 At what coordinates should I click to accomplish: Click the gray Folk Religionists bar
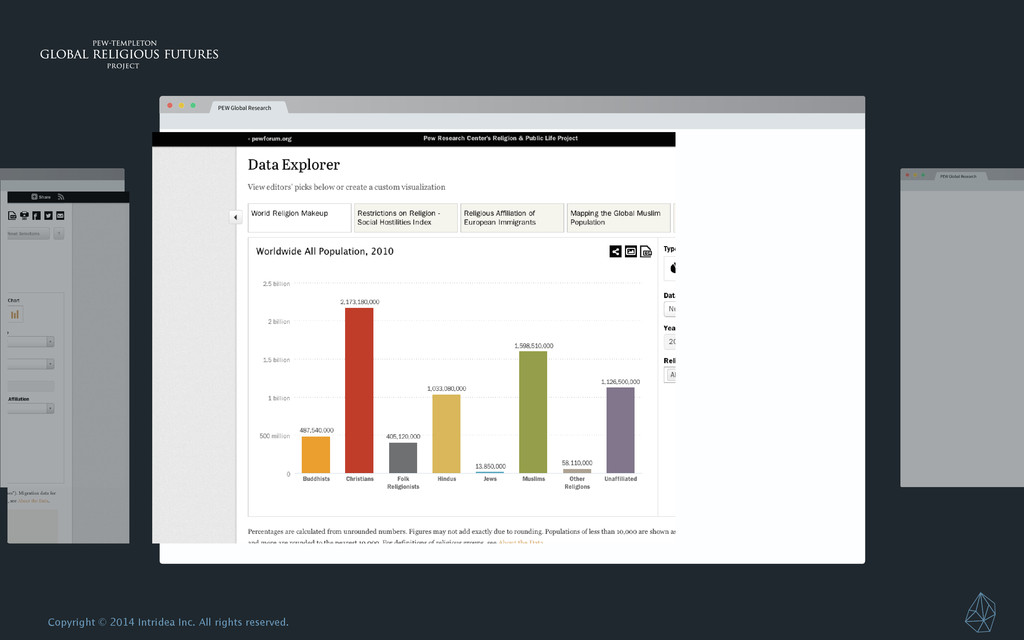click(x=403, y=458)
